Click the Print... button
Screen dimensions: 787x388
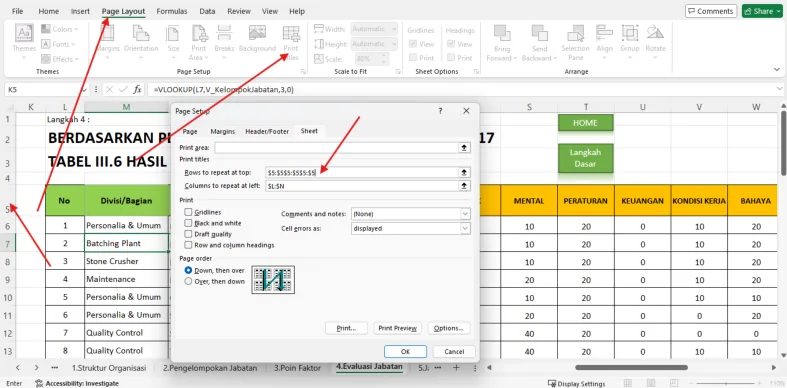pyautogui.click(x=346, y=328)
